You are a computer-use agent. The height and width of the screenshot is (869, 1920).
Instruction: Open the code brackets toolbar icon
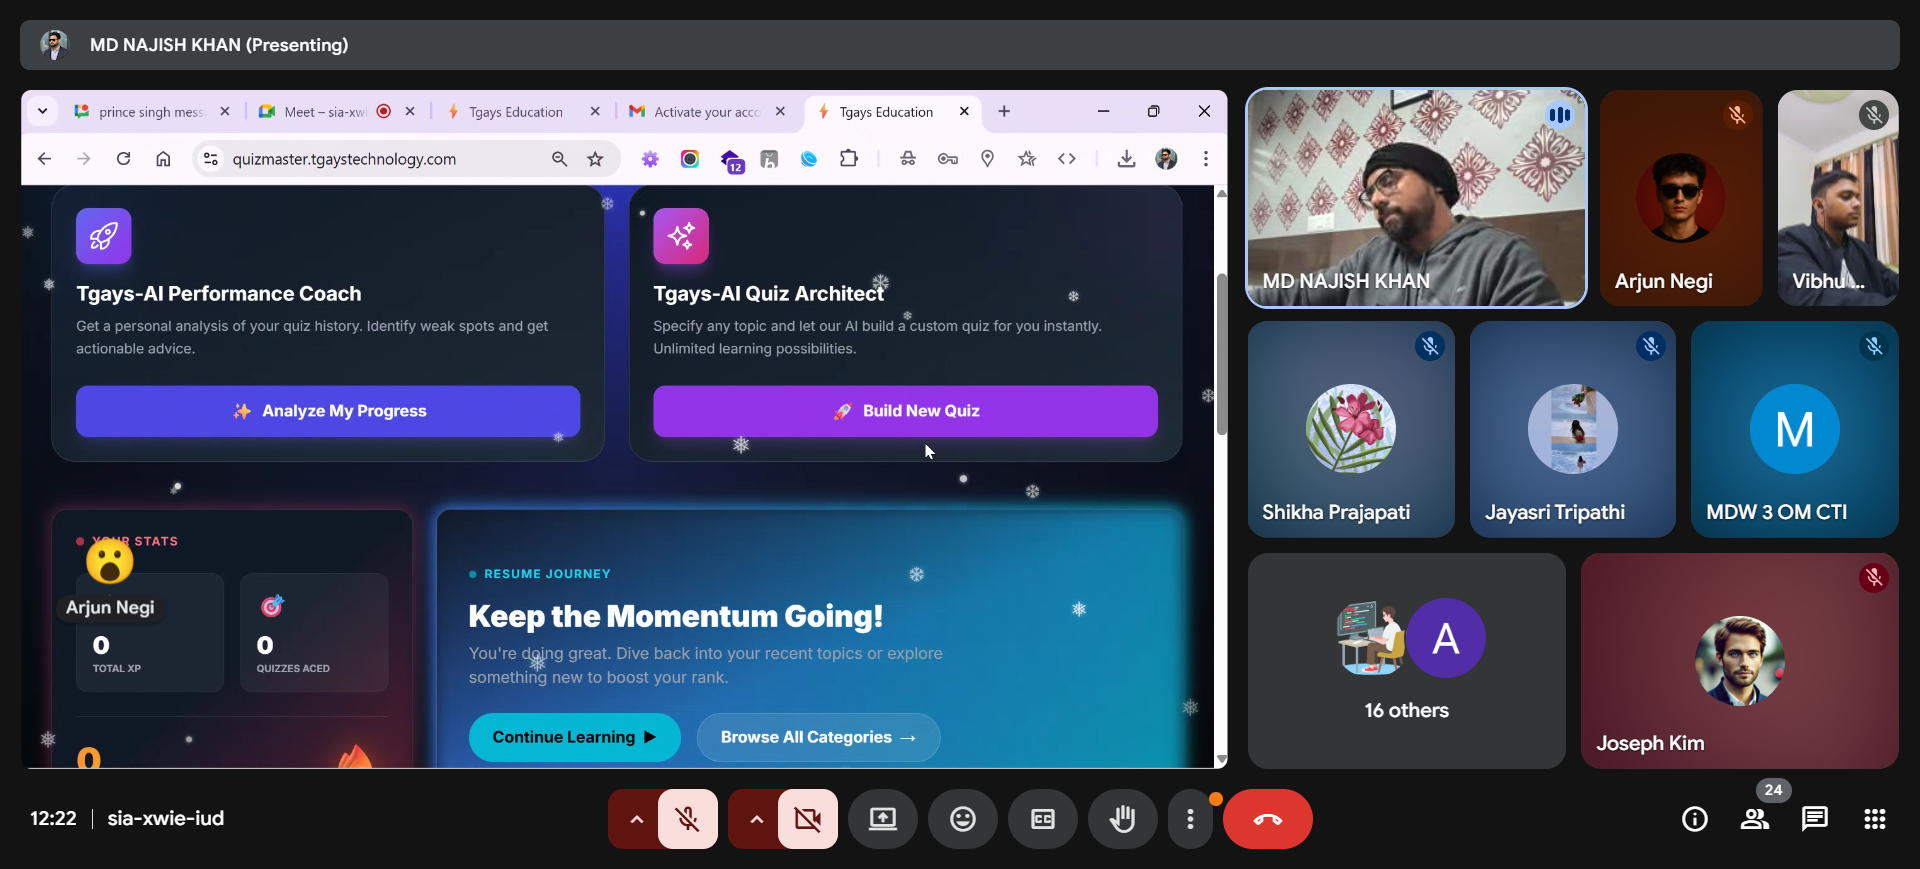[x=1067, y=159]
